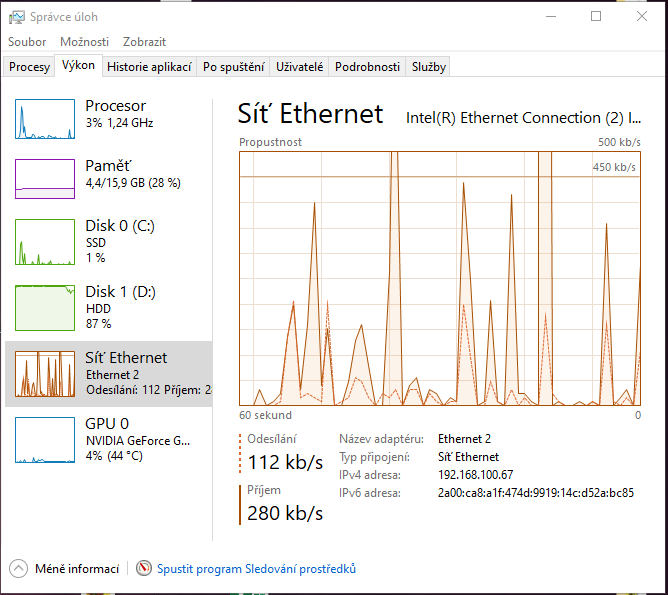This screenshot has height=595, width=668.
Task: Open Disk 1 (D:) HDD performance view
Action: [45, 308]
